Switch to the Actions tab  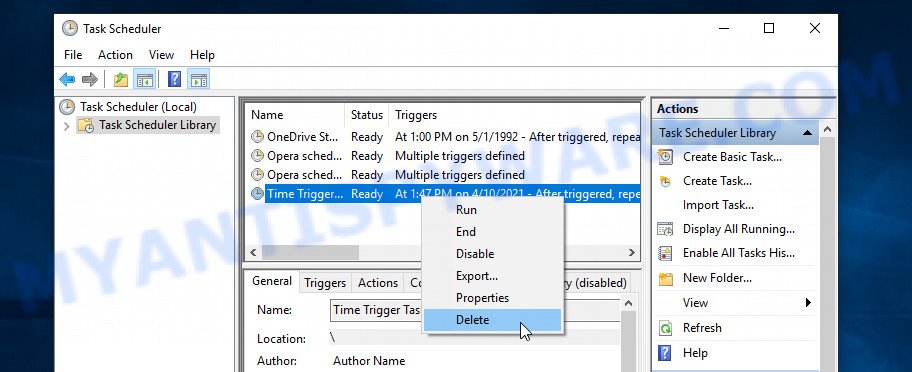pyautogui.click(x=377, y=283)
